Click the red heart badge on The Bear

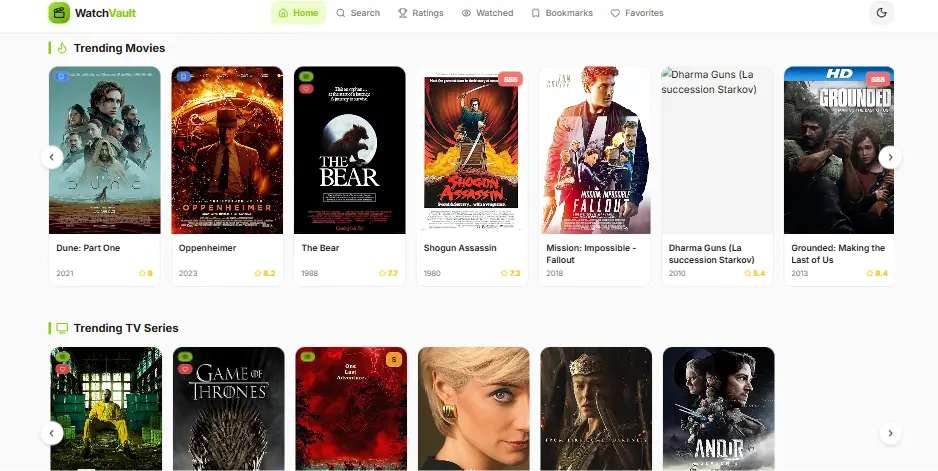click(x=306, y=89)
